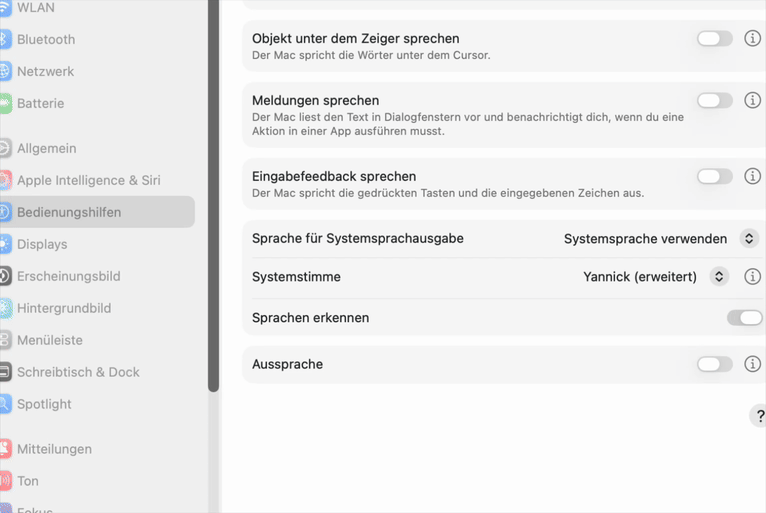
Task: Click the Displays sidebar icon
Action: (5, 244)
